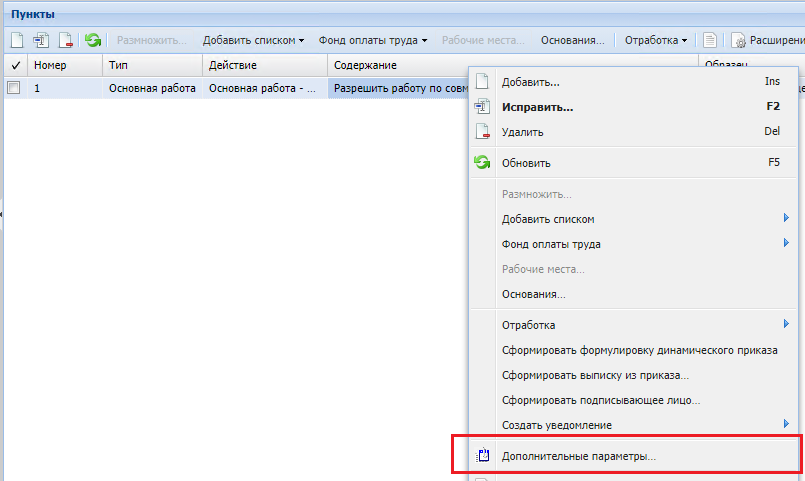Toggle the select-all checkmark column header
Viewport: 805px width, 481px height.
[x=14, y=65]
